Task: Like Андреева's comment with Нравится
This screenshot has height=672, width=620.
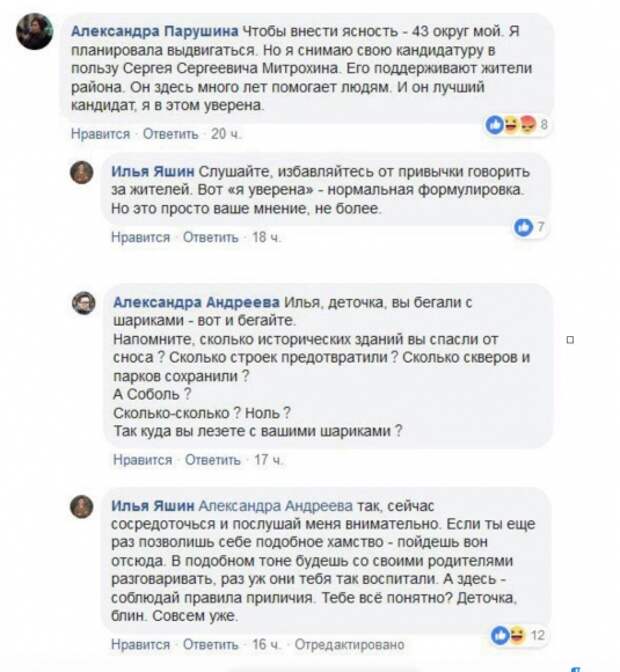Action: pyautogui.click(x=141, y=460)
